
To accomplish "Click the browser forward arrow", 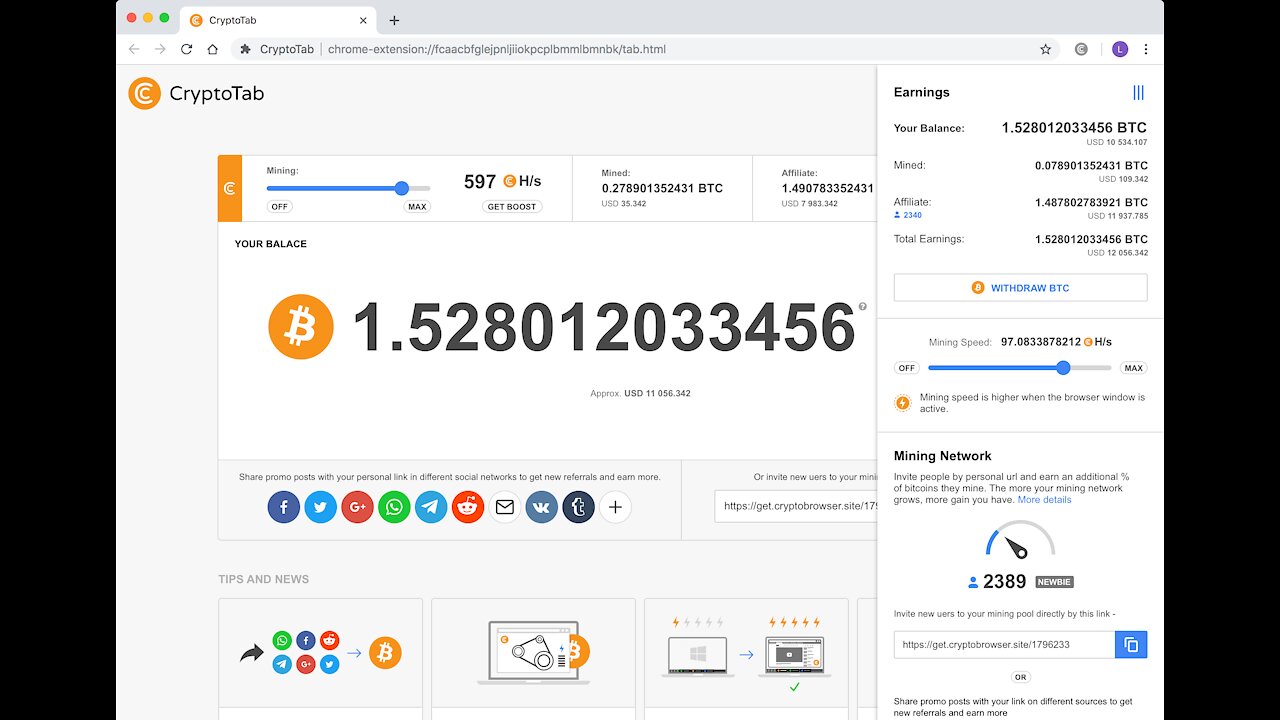I will tap(160, 49).
